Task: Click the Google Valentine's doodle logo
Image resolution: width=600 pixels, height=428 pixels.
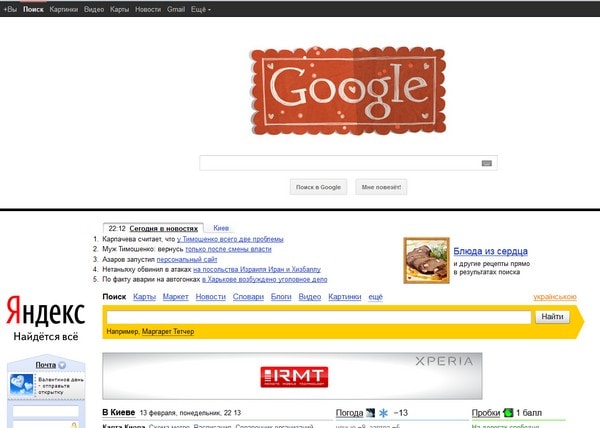Action: tap(348, 91)
